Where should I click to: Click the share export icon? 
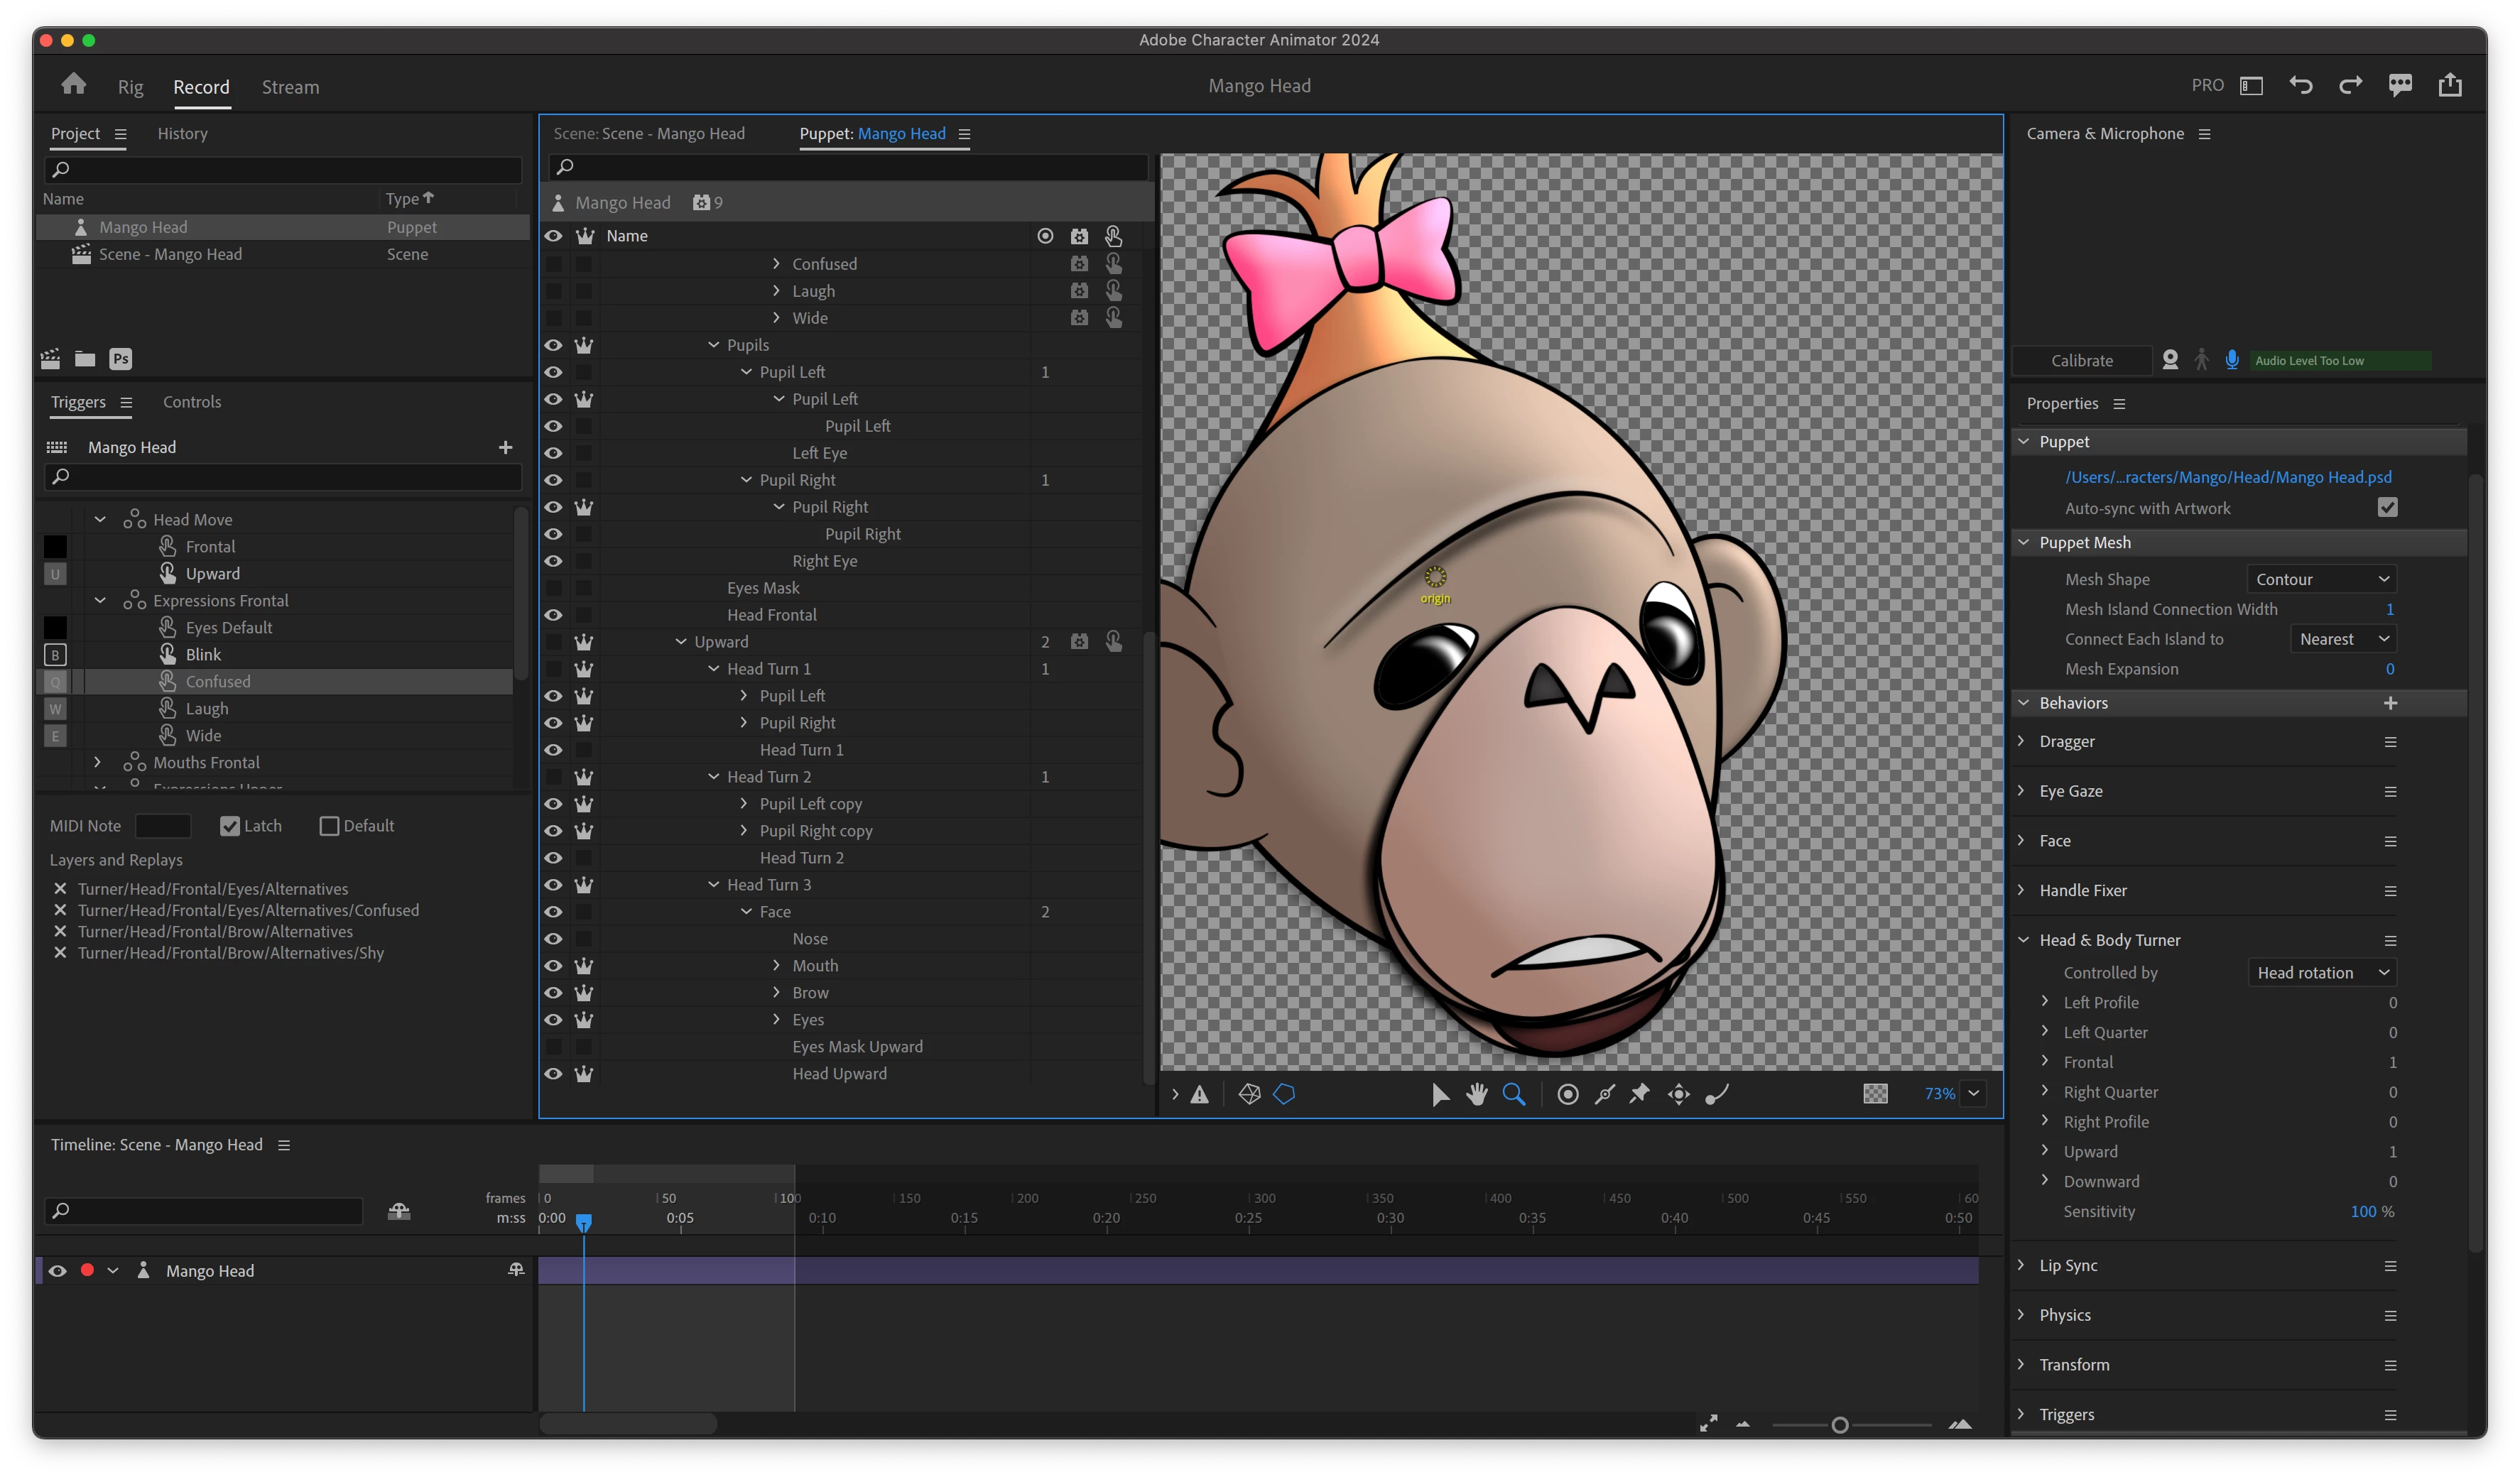pos(2450,86)
